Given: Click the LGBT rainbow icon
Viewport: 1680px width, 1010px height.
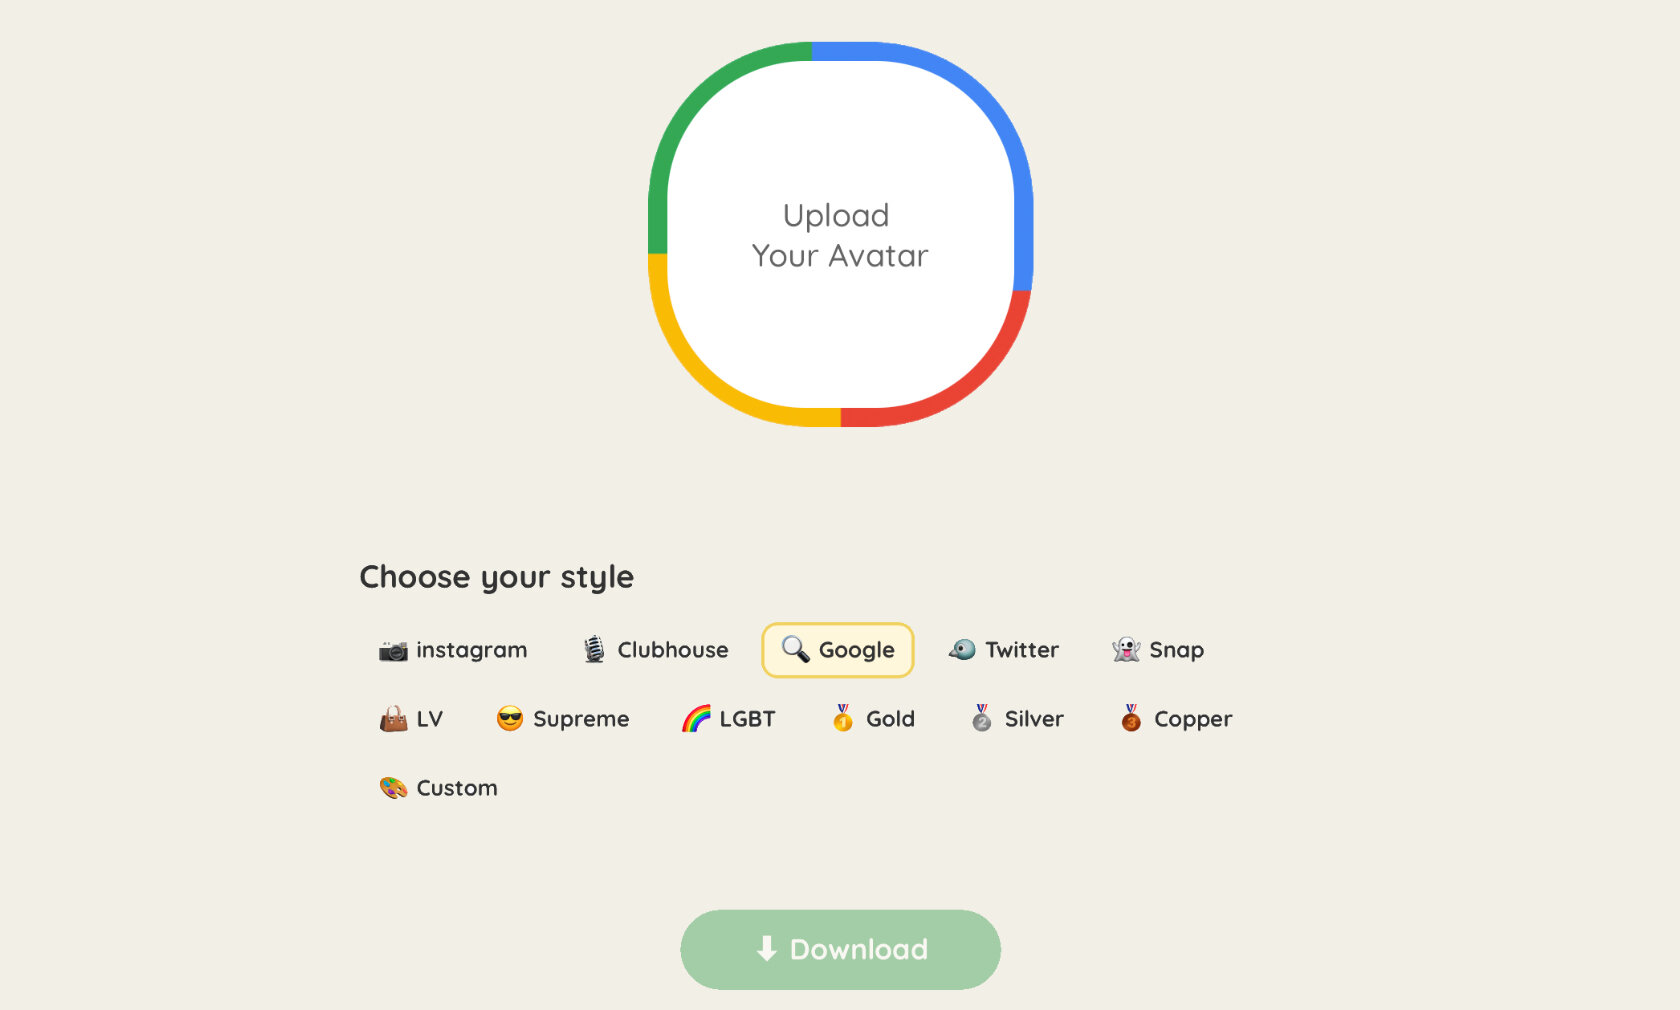Looking at the screenshot, I should (x=696, y=719).
